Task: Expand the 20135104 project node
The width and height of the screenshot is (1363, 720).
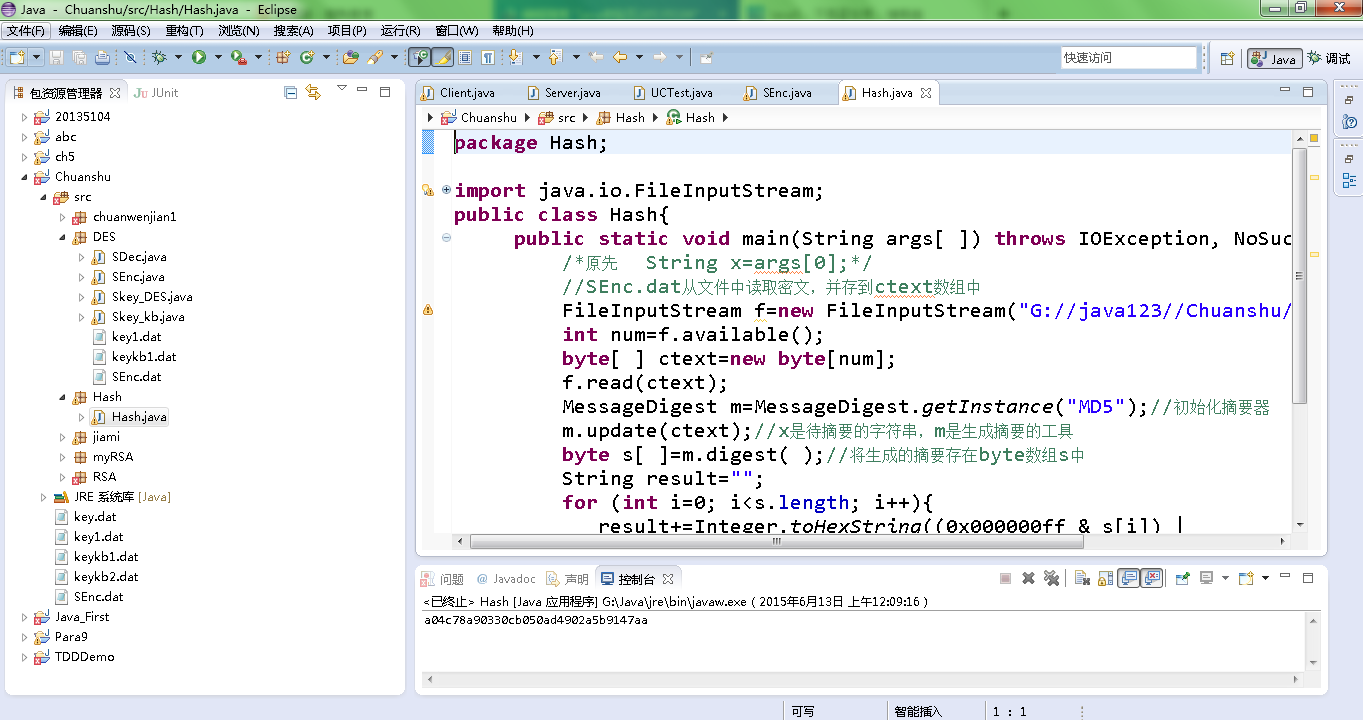Action: [x=25, y=117]
